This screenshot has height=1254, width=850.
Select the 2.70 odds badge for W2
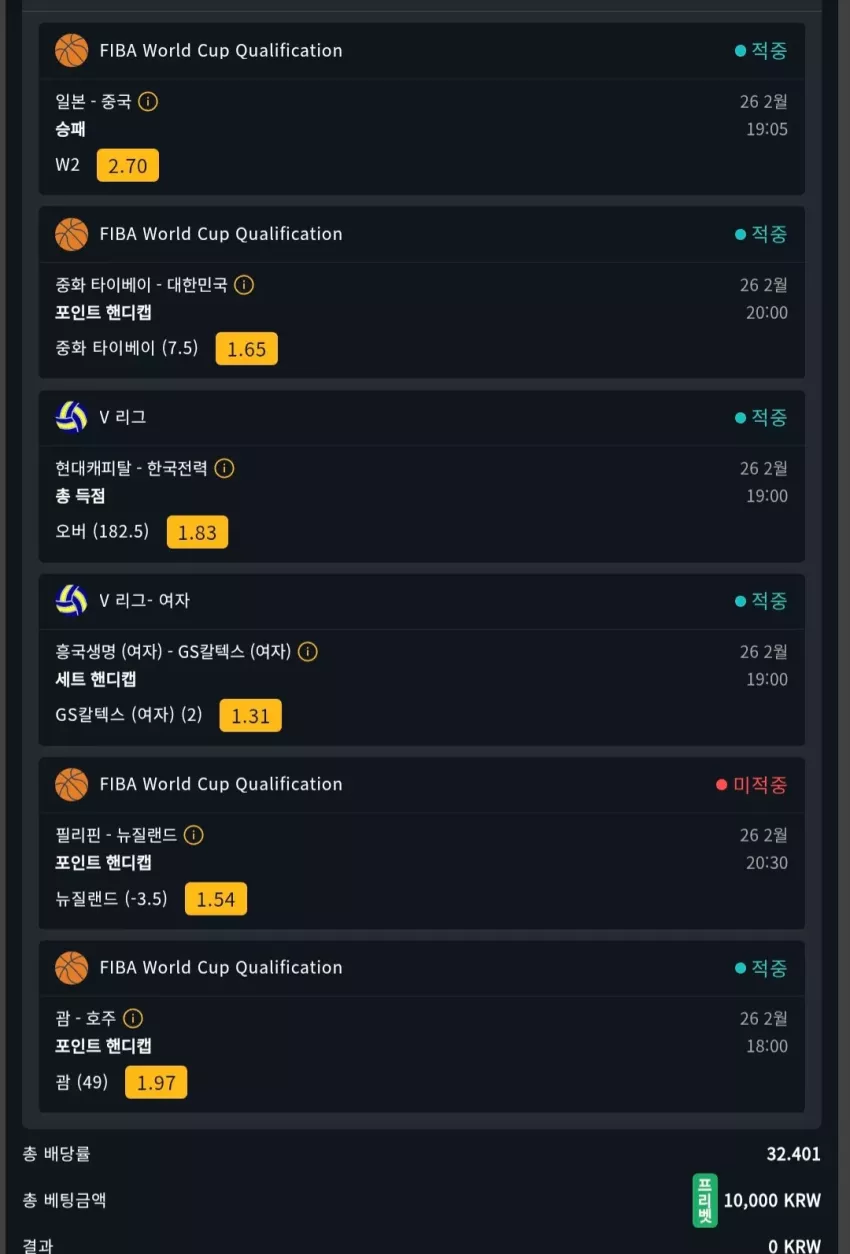point(128,166)
